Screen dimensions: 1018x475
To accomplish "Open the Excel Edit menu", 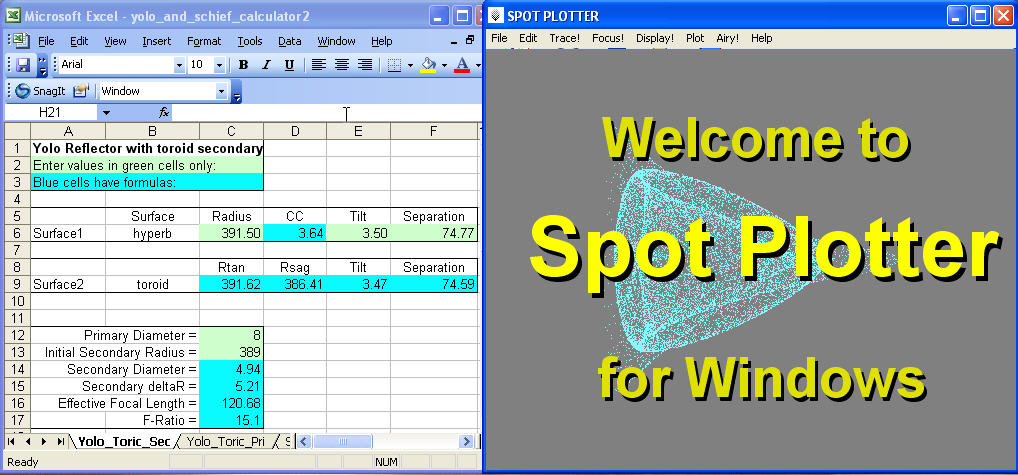I will click(x=79, y=41).
